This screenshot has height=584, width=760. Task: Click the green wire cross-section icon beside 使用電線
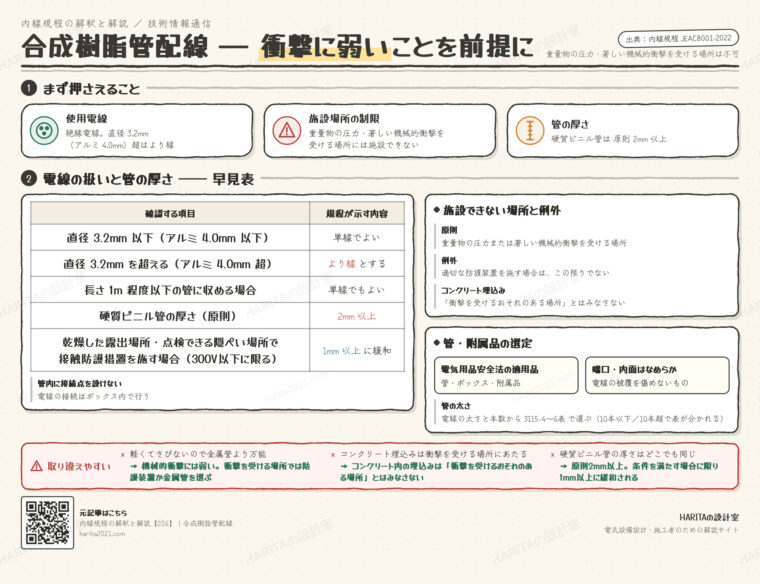pos(44,130)
